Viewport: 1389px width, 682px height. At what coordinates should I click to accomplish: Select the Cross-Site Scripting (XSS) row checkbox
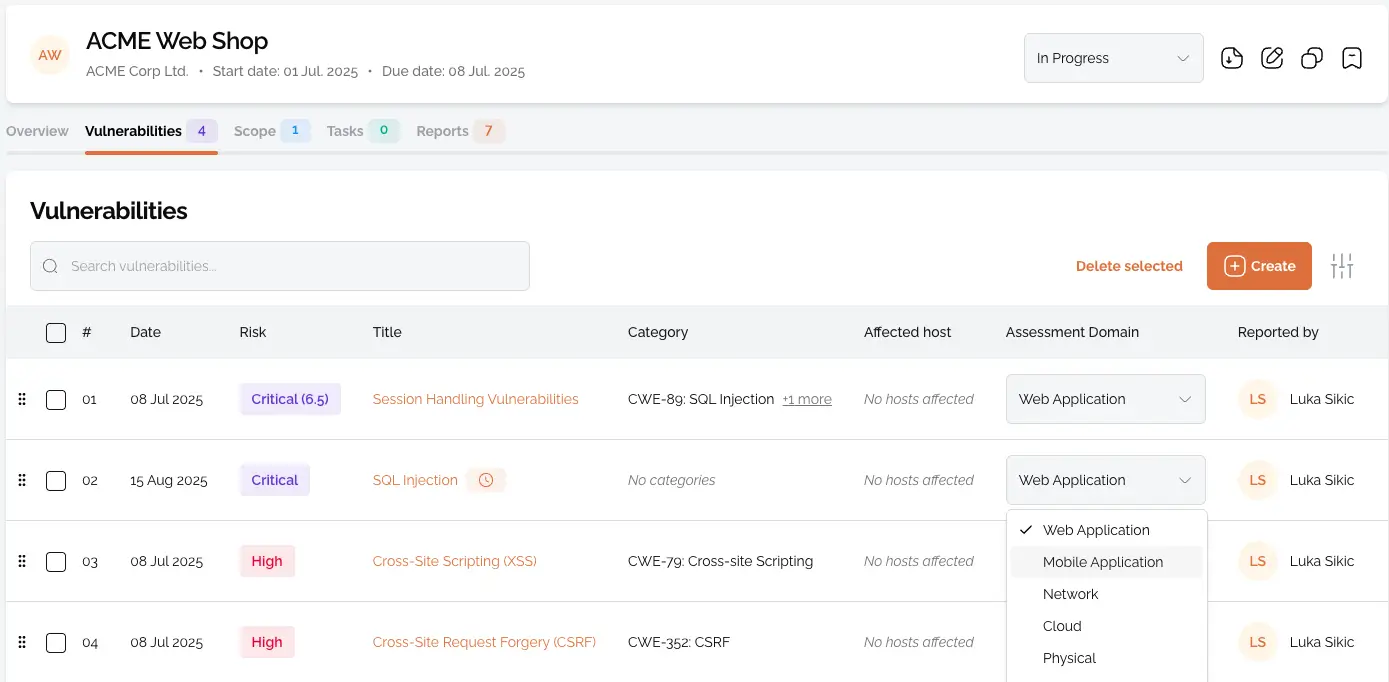[55, 561]
